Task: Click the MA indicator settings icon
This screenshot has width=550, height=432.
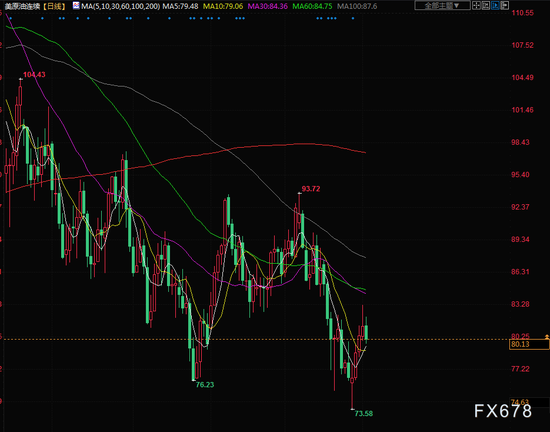Action: (76, 5)
